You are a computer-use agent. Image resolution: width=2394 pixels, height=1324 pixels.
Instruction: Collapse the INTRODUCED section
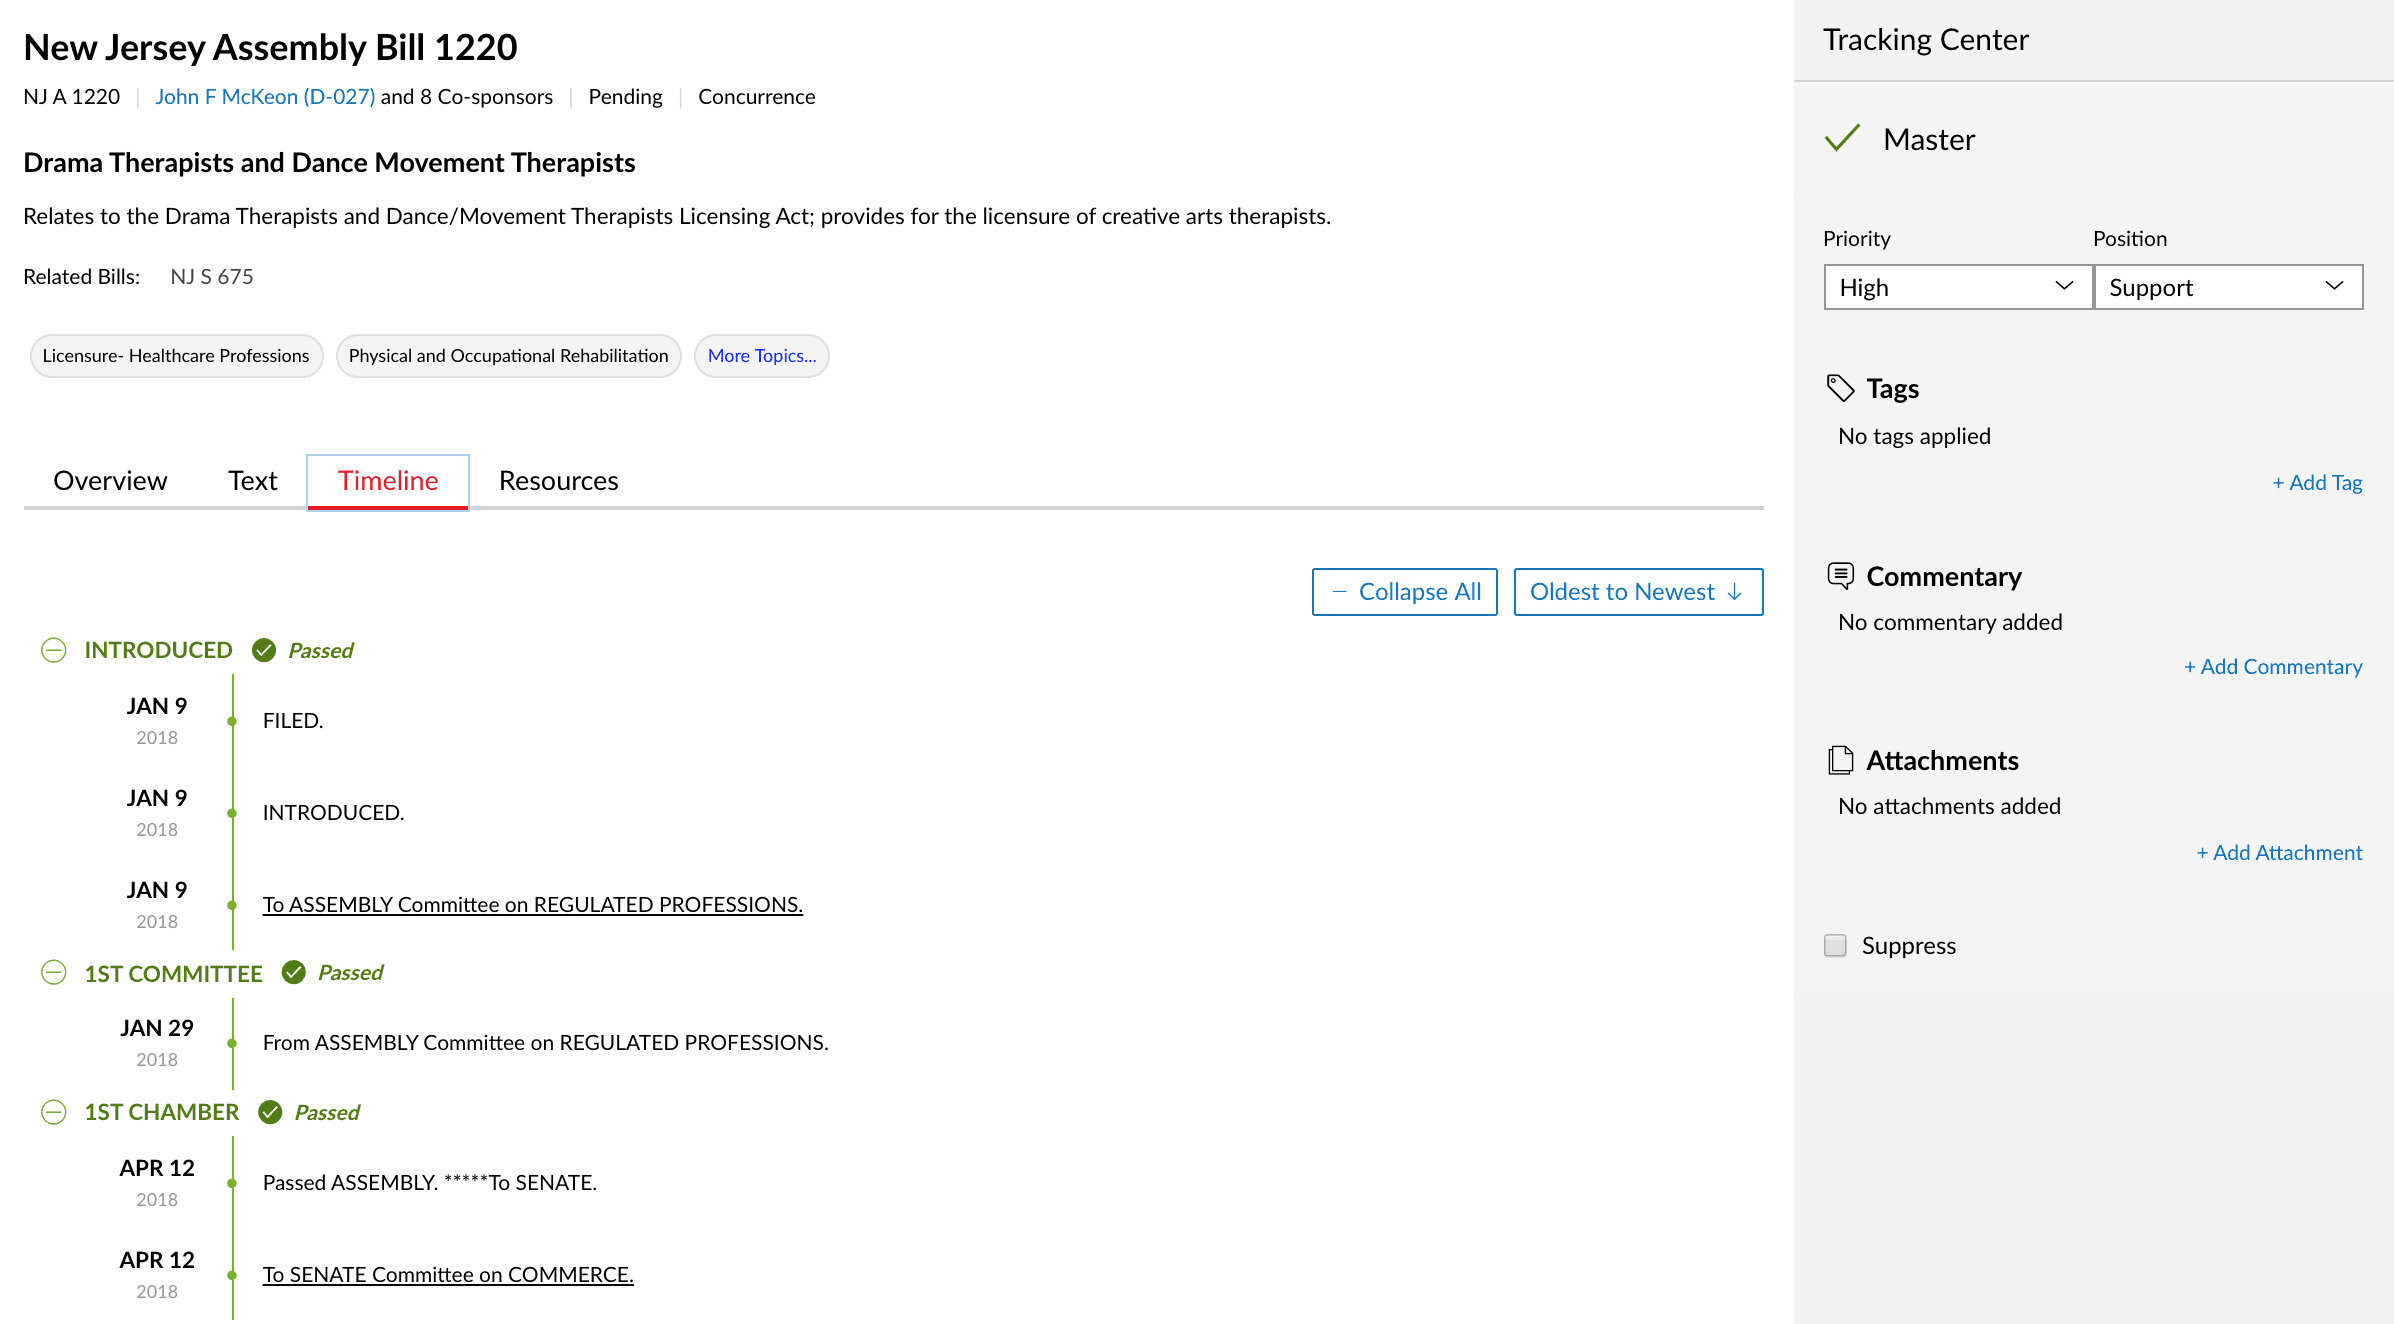click(54, 650)
